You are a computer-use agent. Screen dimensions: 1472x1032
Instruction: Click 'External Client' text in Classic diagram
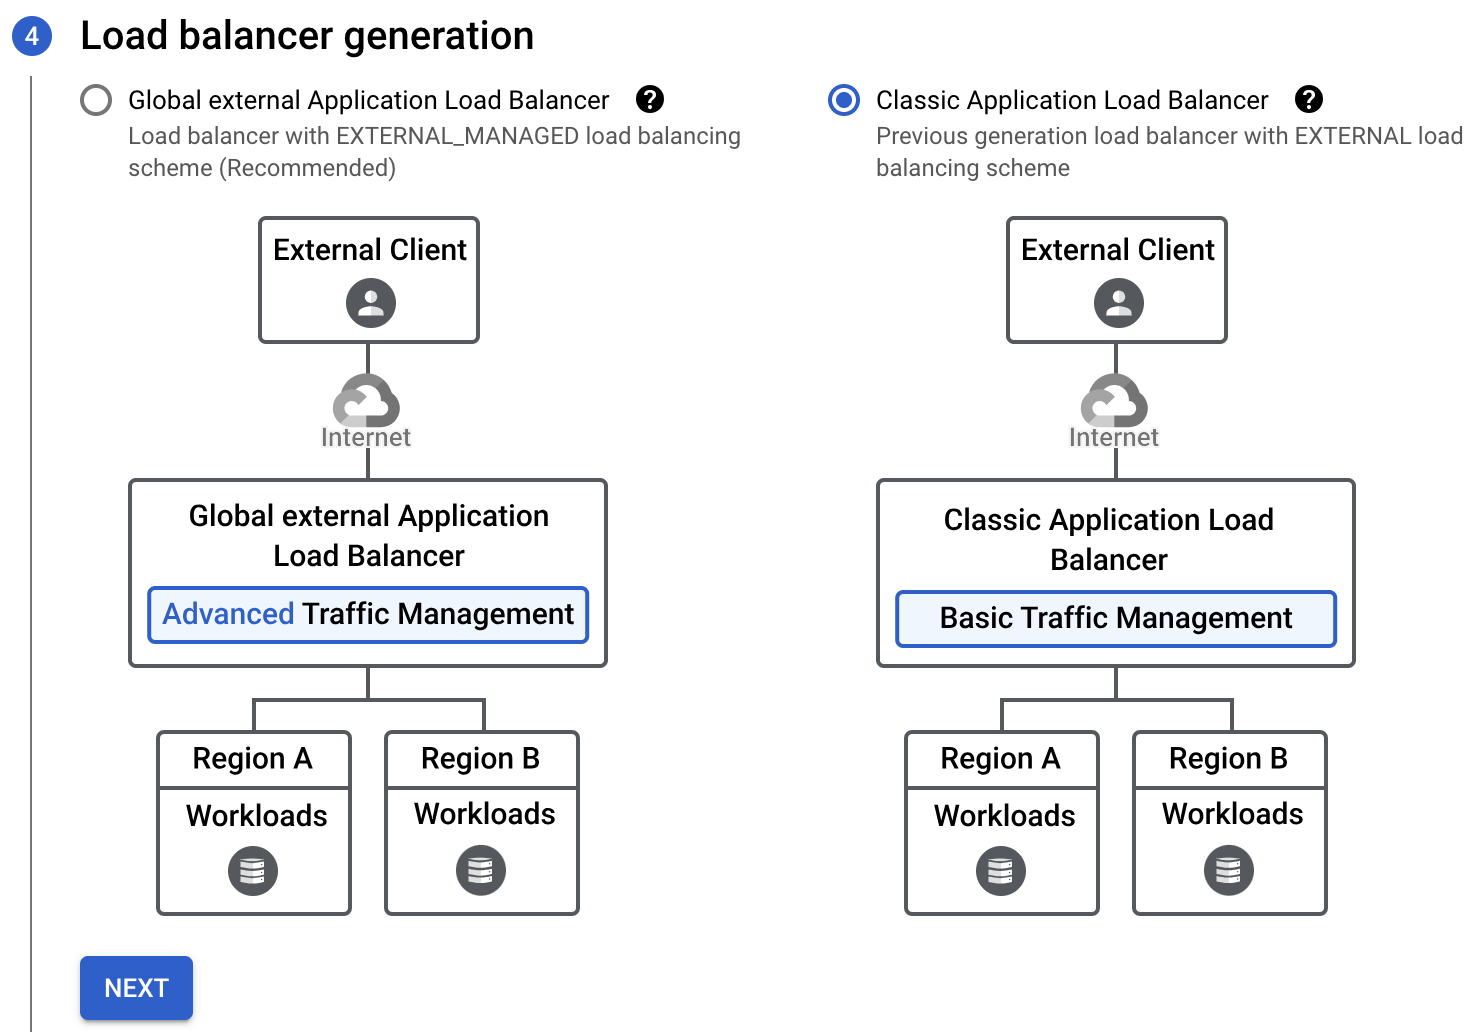[1118, 250]
